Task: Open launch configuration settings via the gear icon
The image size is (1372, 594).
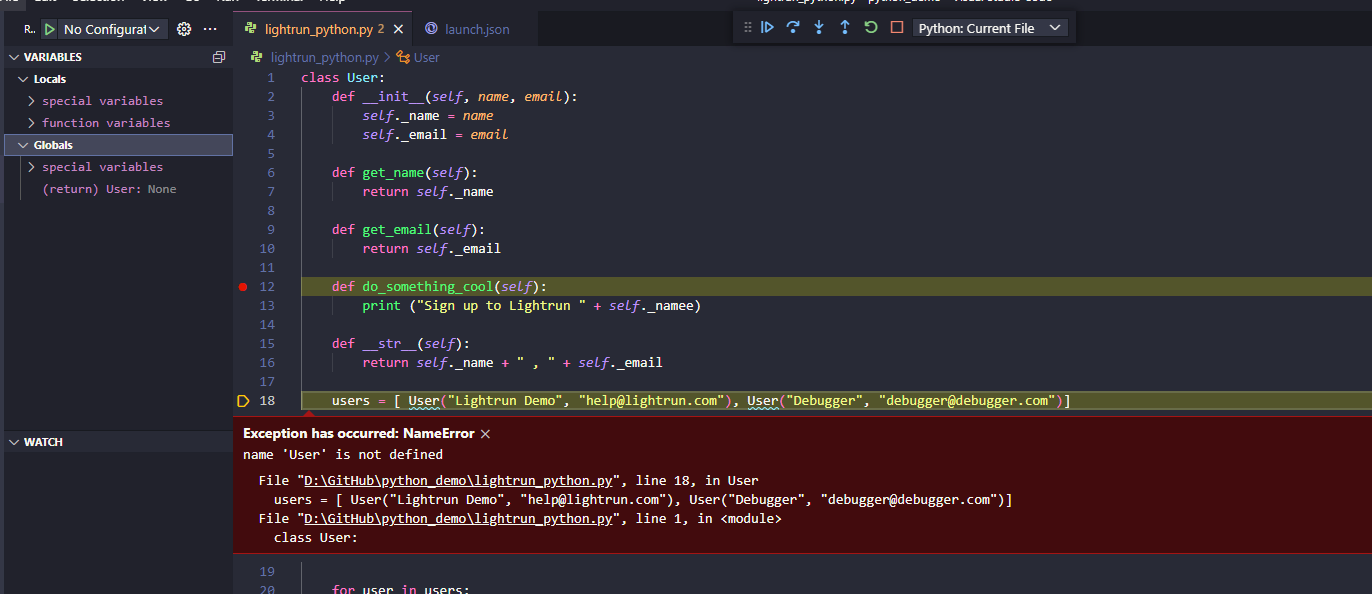Action: coord(183,29)
